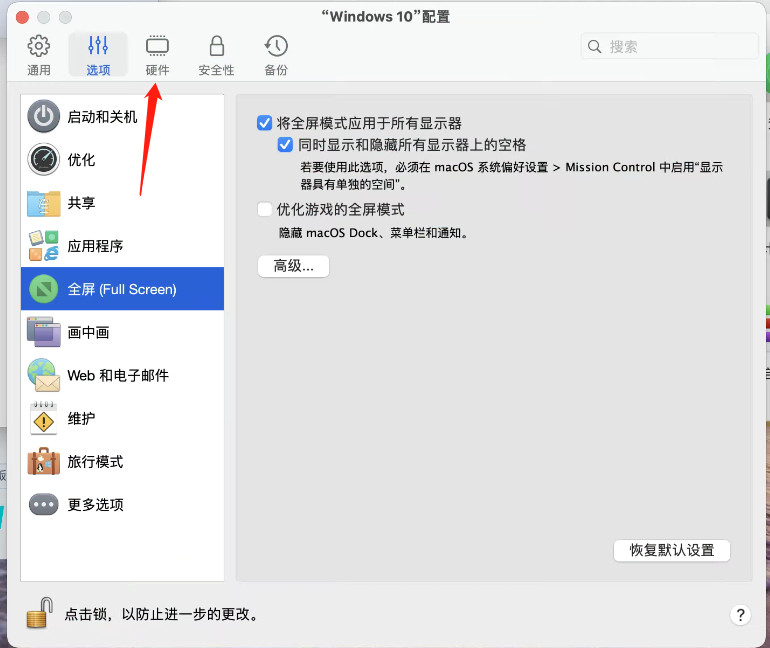Click the 画中画 windows icon
Screen dimensions: 770x648
point(44,332)
